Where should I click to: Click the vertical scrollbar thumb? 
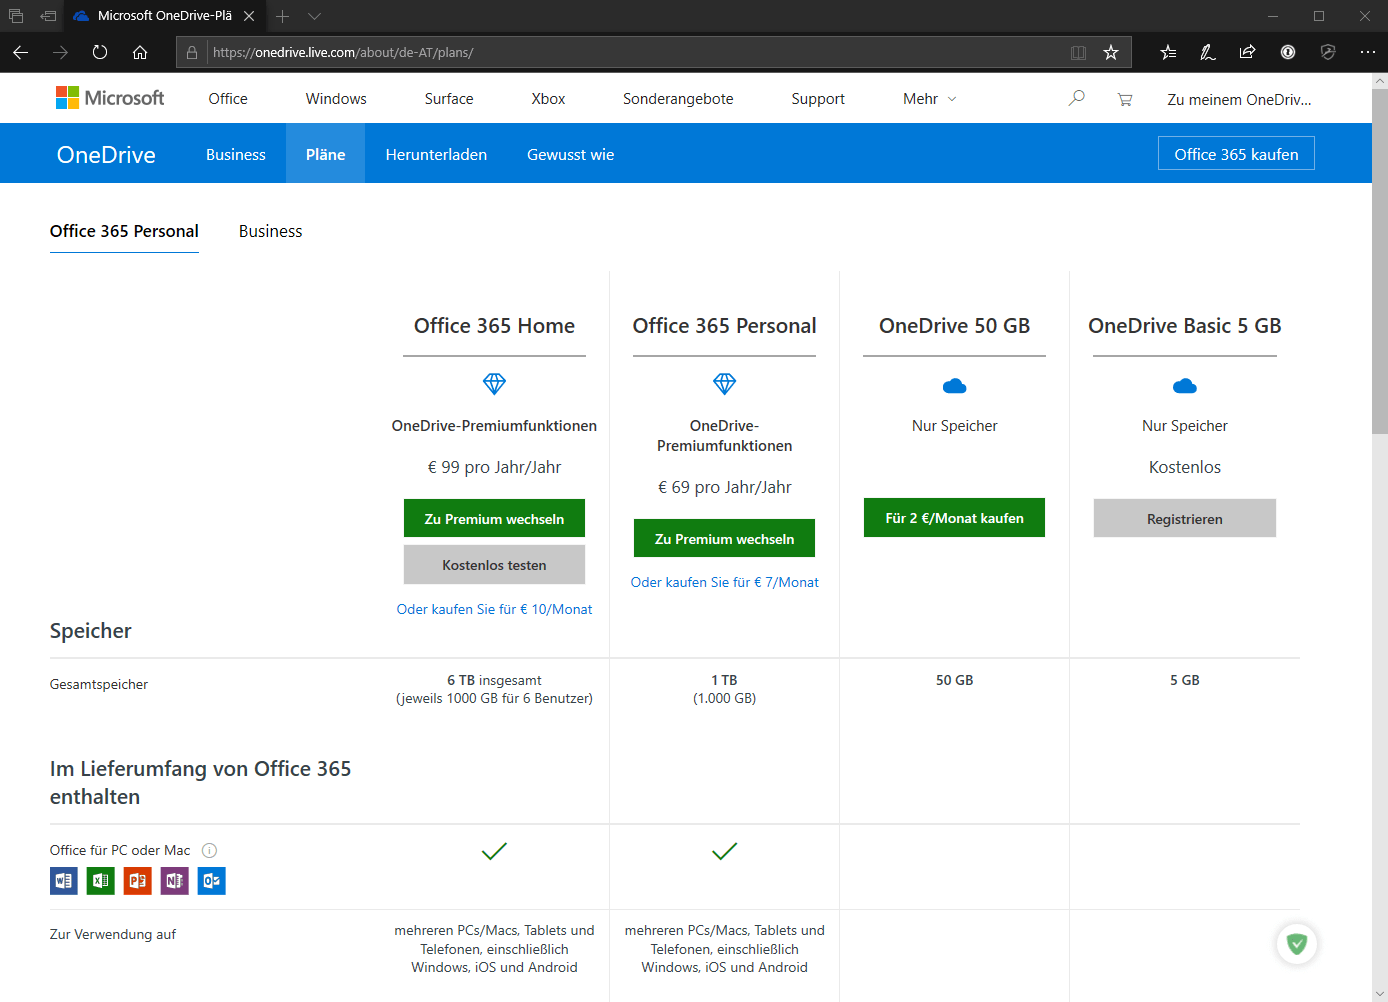(x=1380, y=262)
